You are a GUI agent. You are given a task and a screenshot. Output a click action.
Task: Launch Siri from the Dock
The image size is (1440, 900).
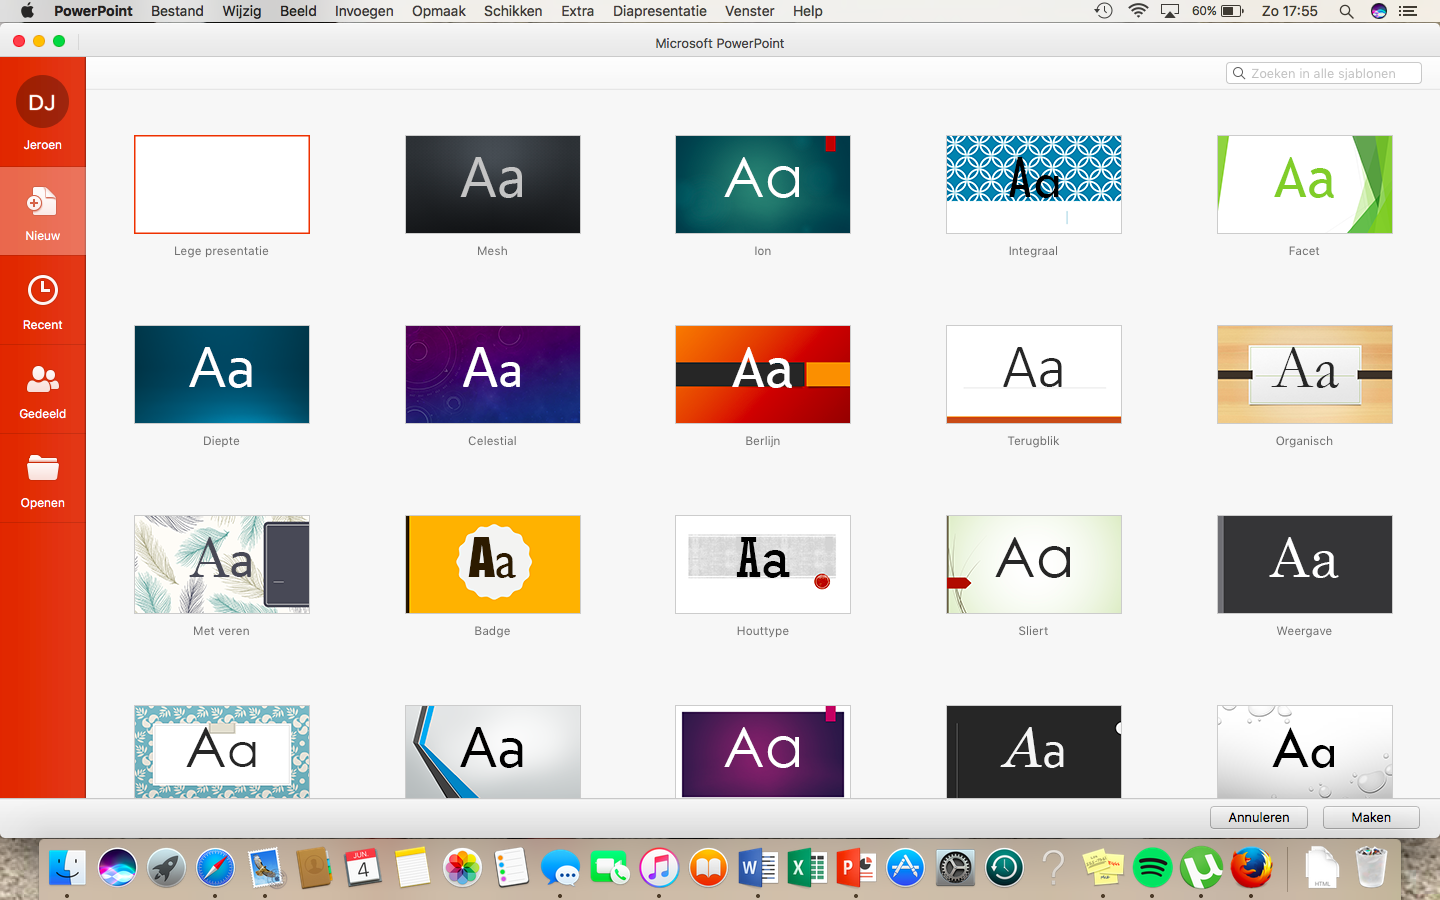coord(117,867)
